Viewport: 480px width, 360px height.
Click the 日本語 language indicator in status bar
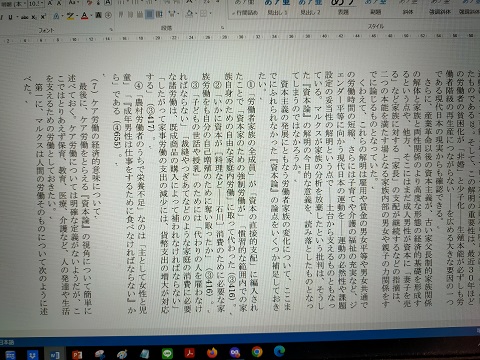pos(7,342)
